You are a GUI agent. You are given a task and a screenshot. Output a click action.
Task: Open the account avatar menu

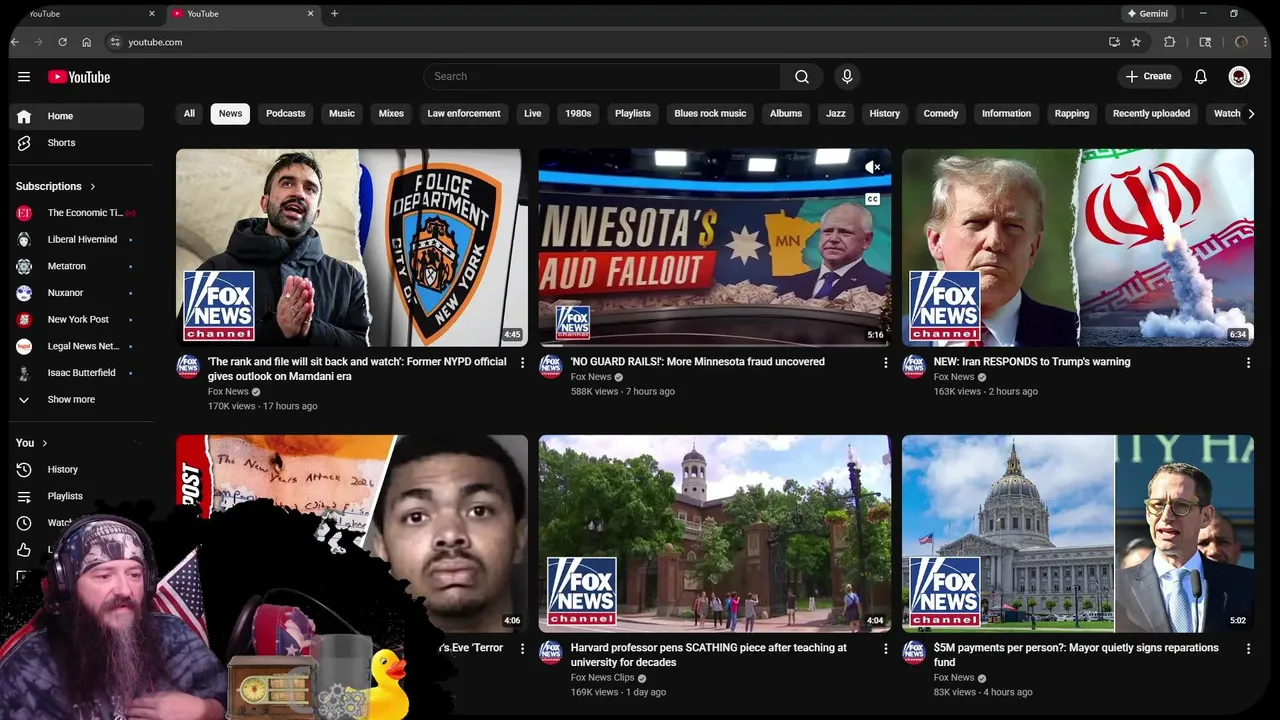(1239, 77)
